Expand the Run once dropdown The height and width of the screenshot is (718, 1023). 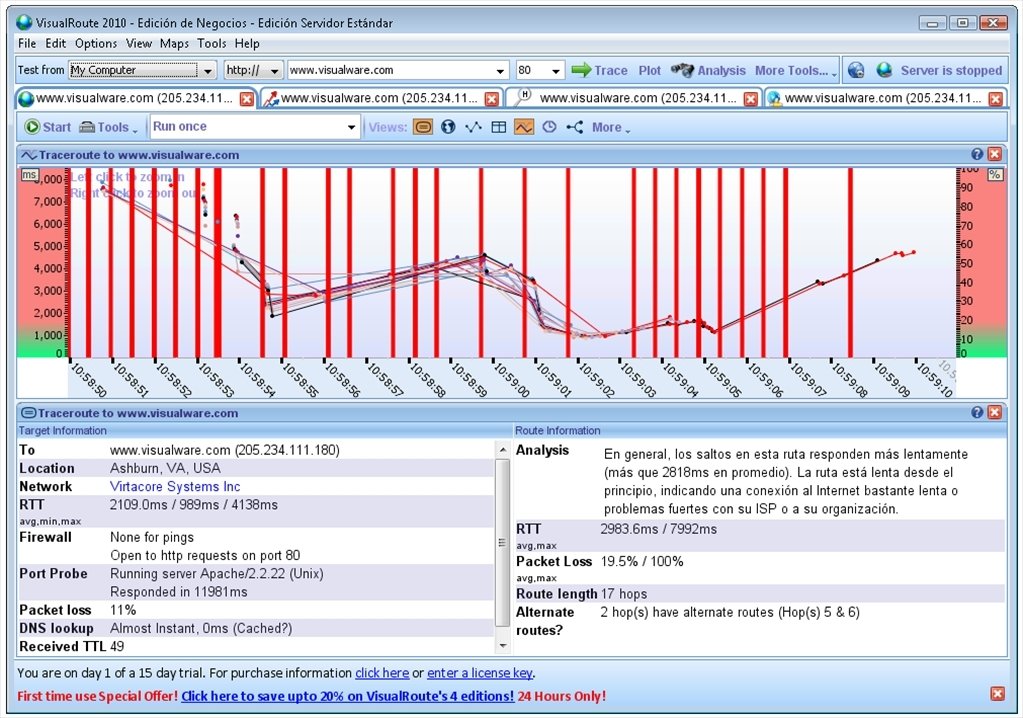(x=352, y=127)
